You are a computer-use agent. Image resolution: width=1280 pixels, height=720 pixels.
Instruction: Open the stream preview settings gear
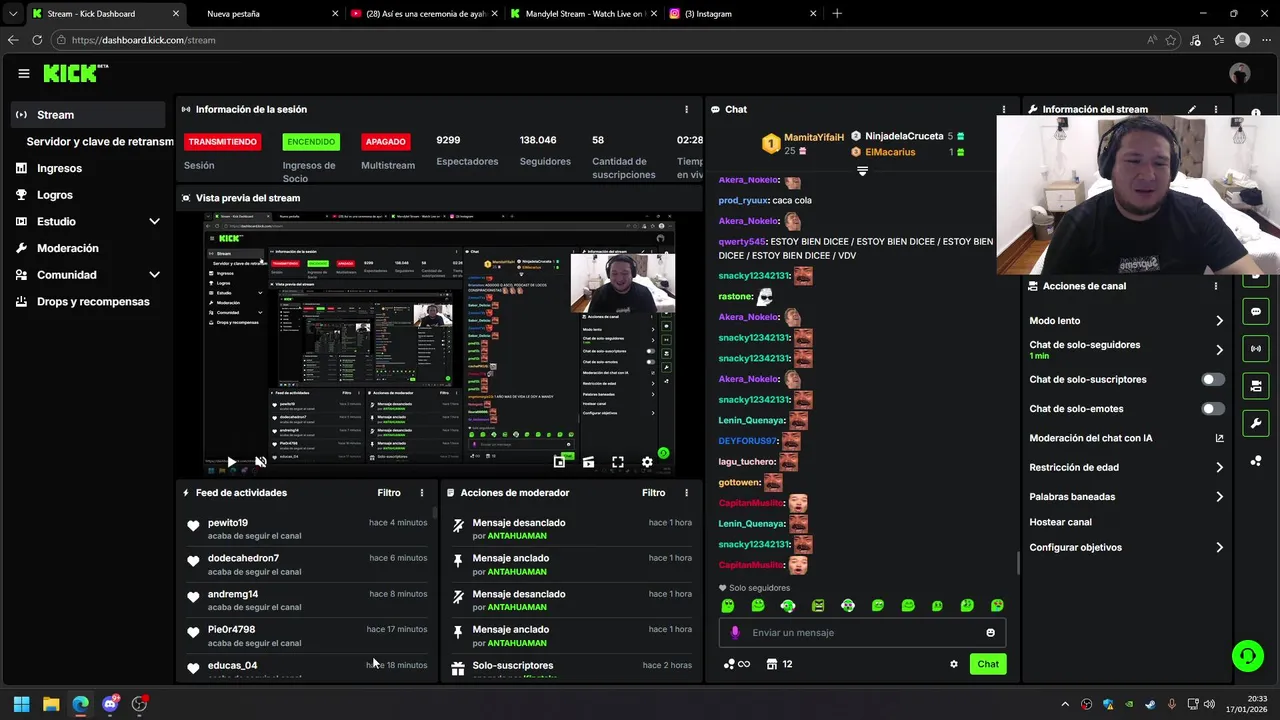tap(647, 462)
